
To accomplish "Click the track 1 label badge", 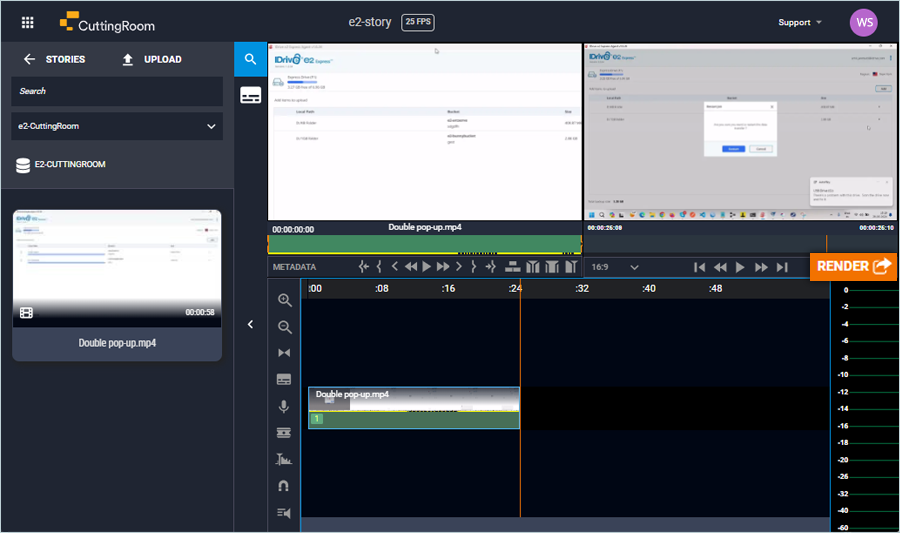I will pos(316,419).
